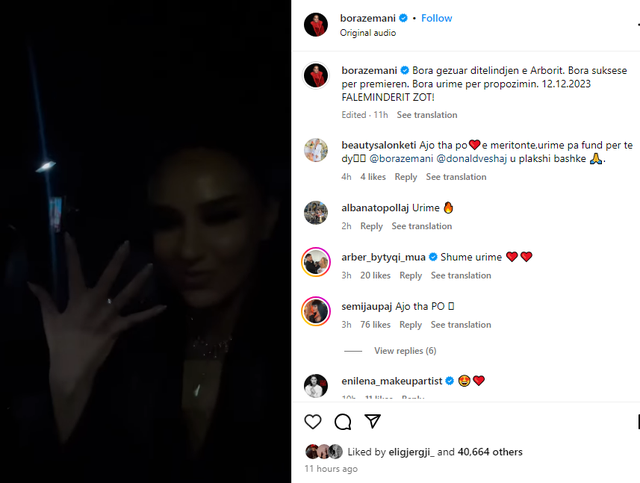Screen dimensions: 640x483
Task: Open albanatopollaj commenter avatar
Action: (316, 213)
